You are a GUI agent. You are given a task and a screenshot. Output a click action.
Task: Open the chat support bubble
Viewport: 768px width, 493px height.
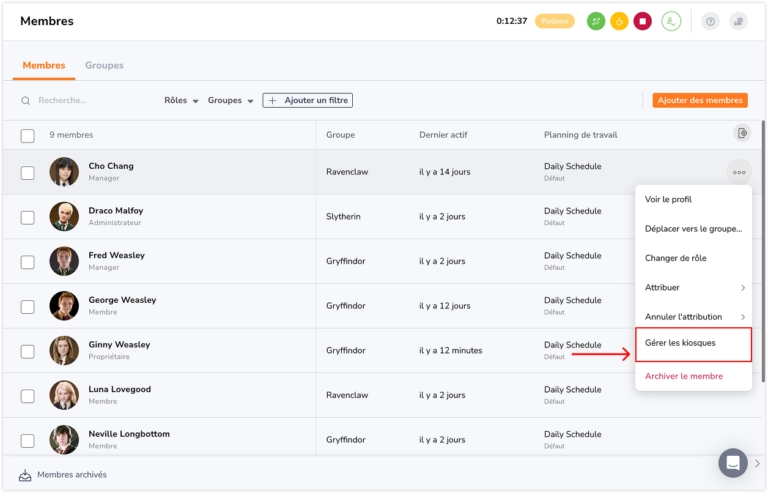[733, 463]
